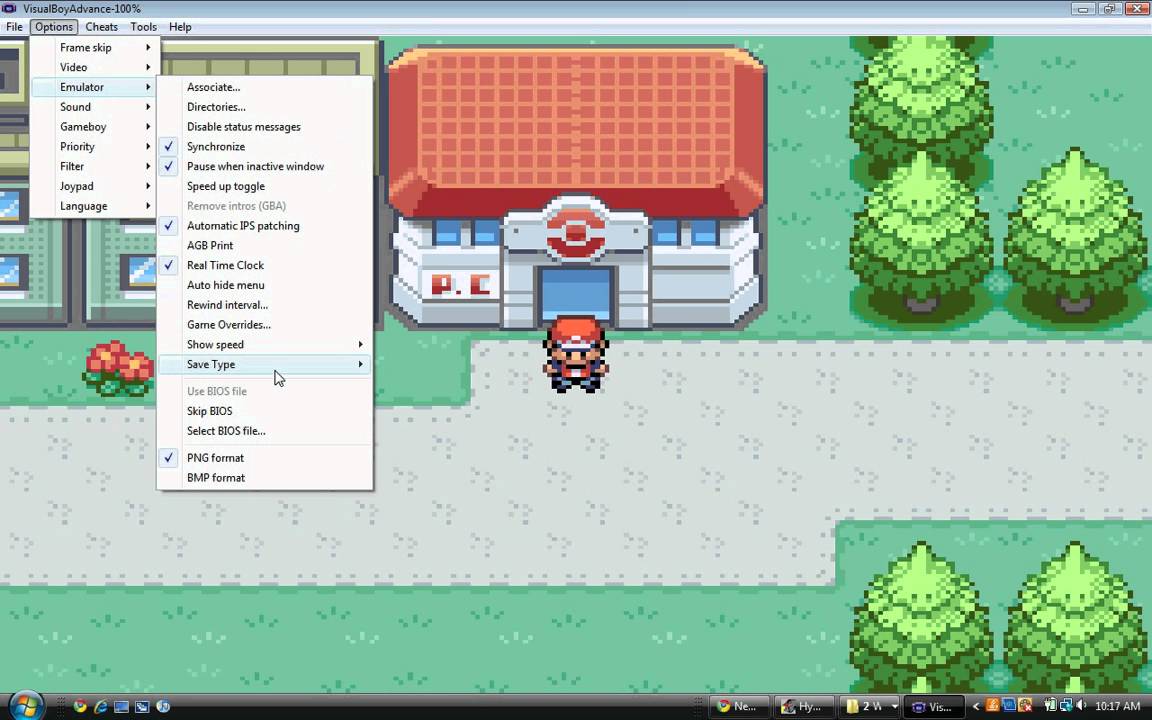The height and width of the screenshot is (720, 1152).
Task: Open the Tools menu
Action: (143, 27)
